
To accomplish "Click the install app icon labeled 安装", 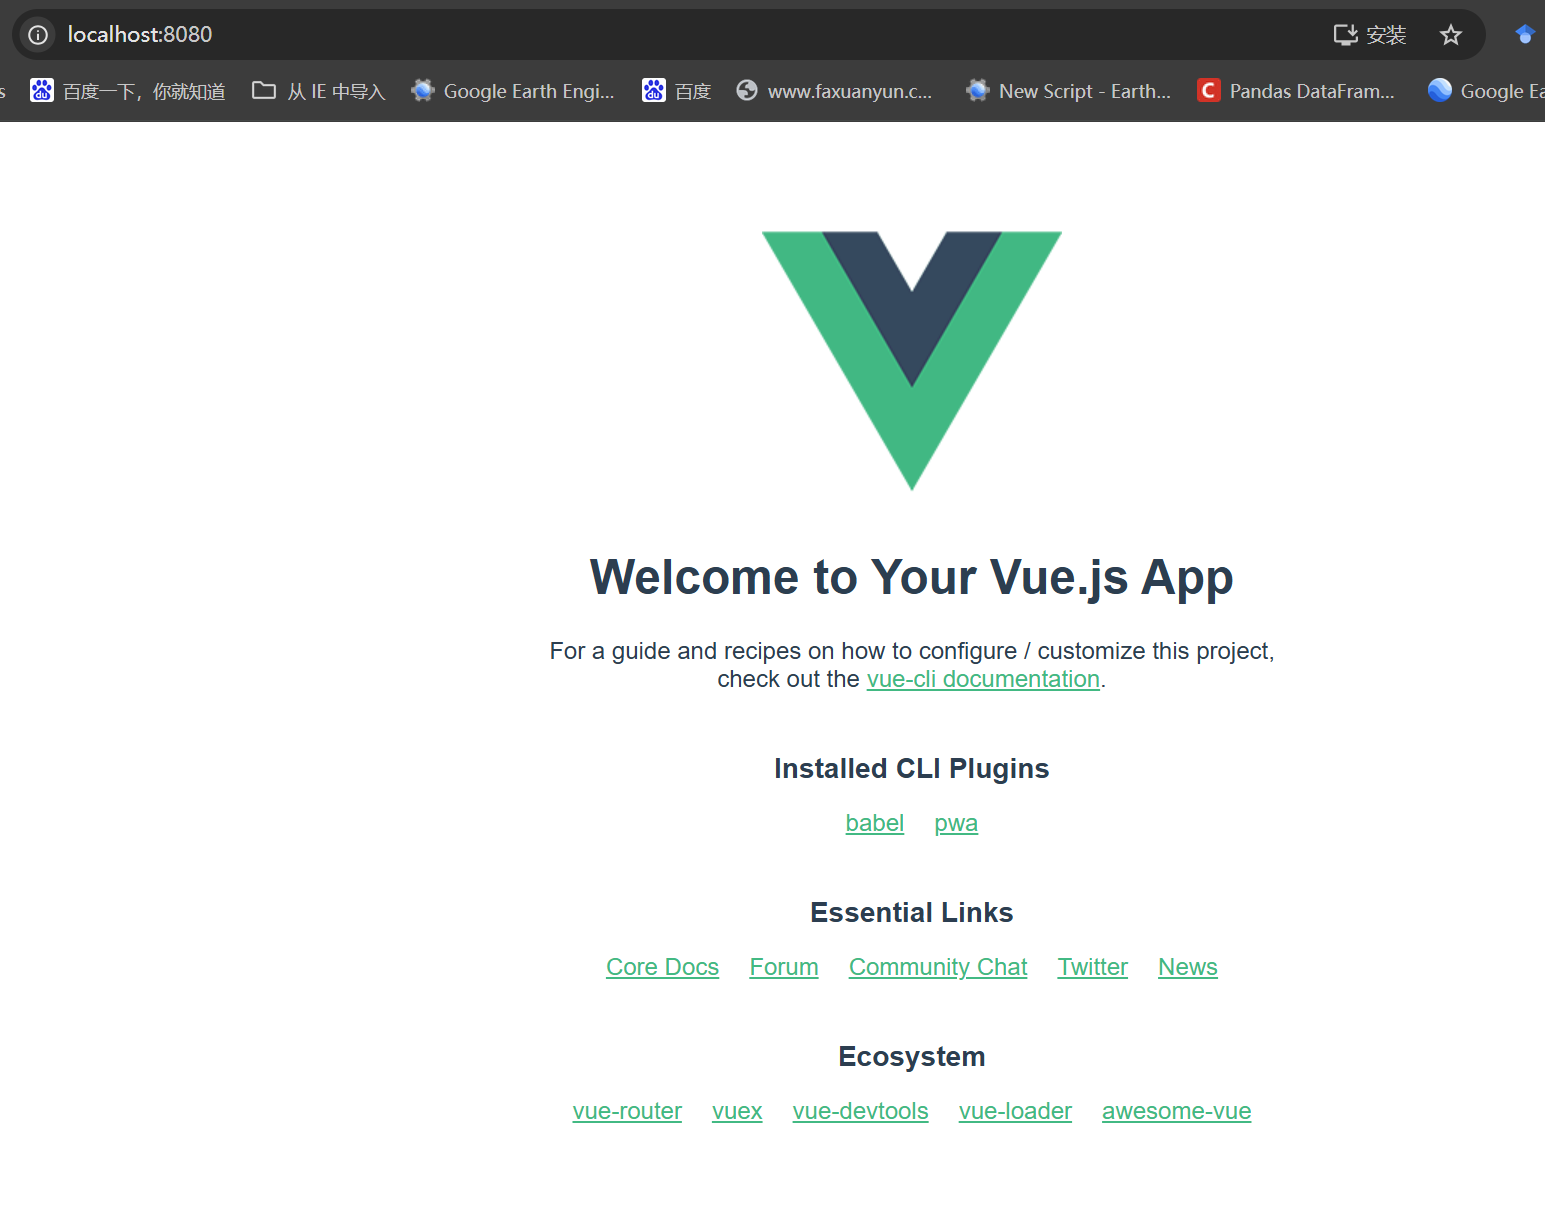I will pos(1370,35).
